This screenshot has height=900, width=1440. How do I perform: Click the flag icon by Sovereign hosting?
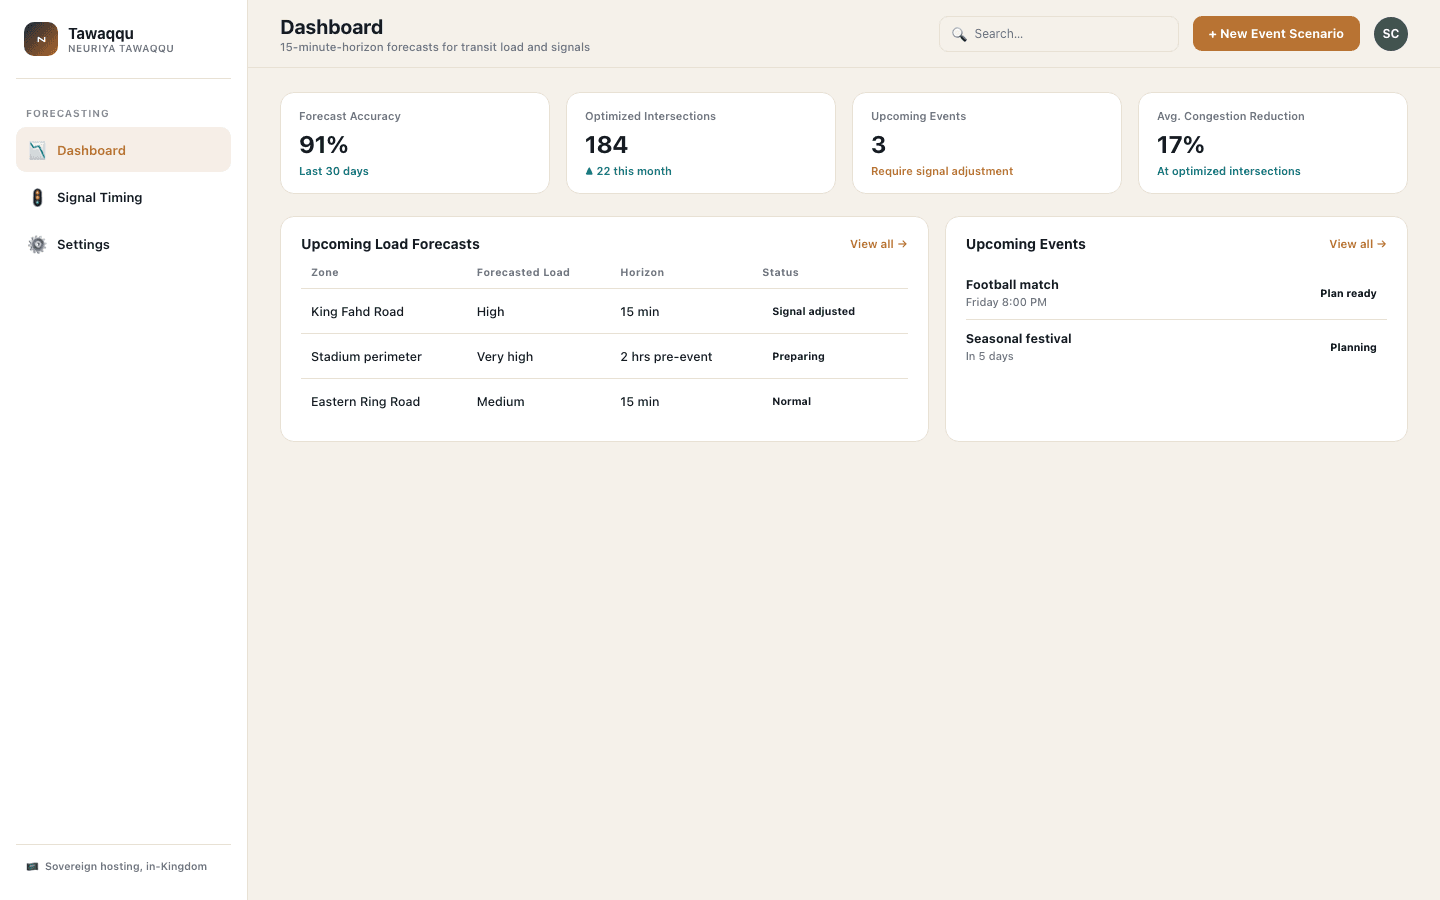(x=32, y=867)
